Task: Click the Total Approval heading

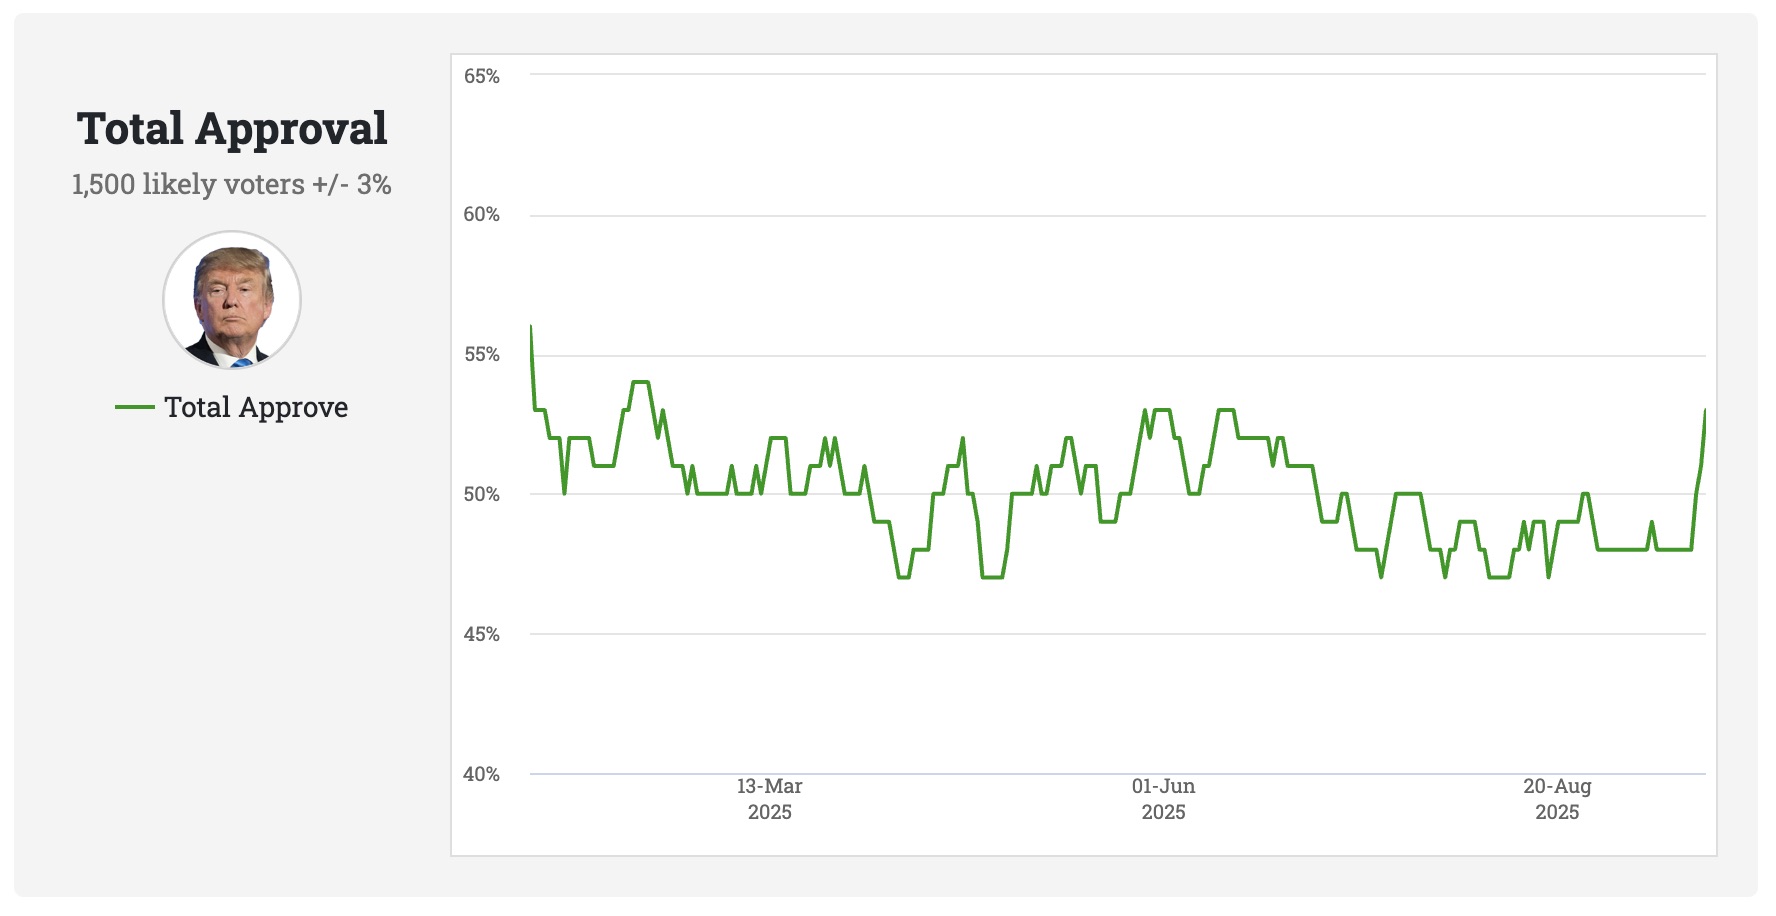Action: point(232,129)
